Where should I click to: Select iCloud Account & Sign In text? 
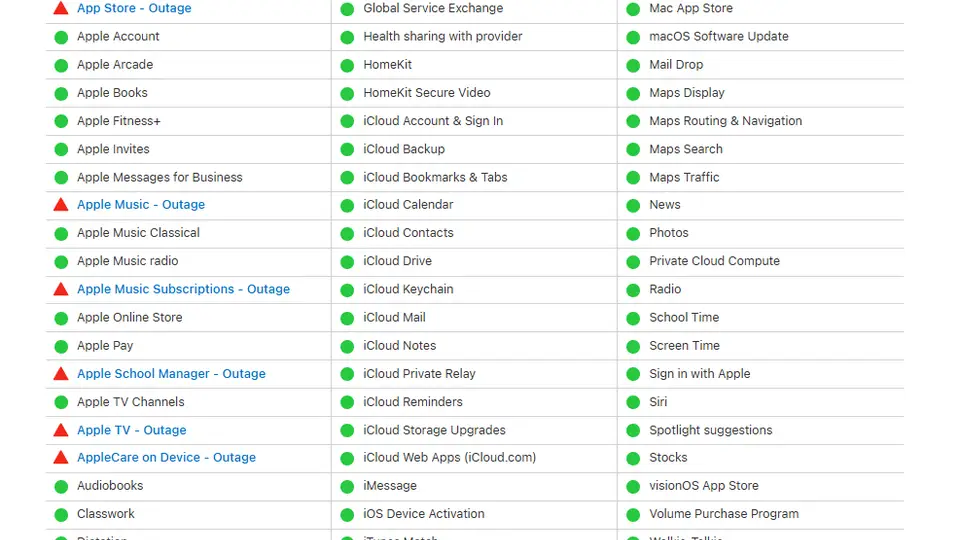coord(433,121)
